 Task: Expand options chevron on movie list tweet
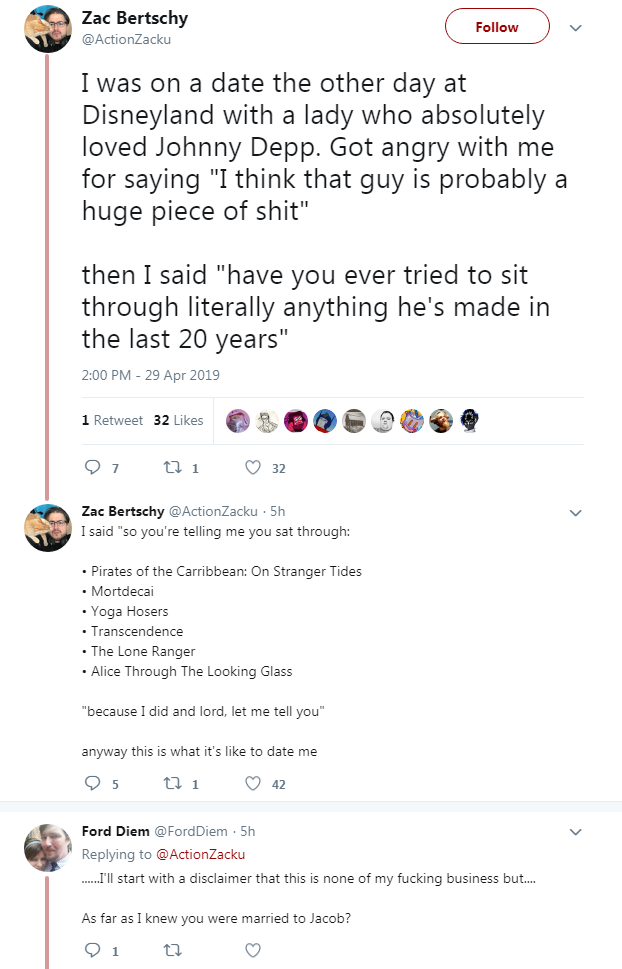pyautogui.click(x=575, y=512)
